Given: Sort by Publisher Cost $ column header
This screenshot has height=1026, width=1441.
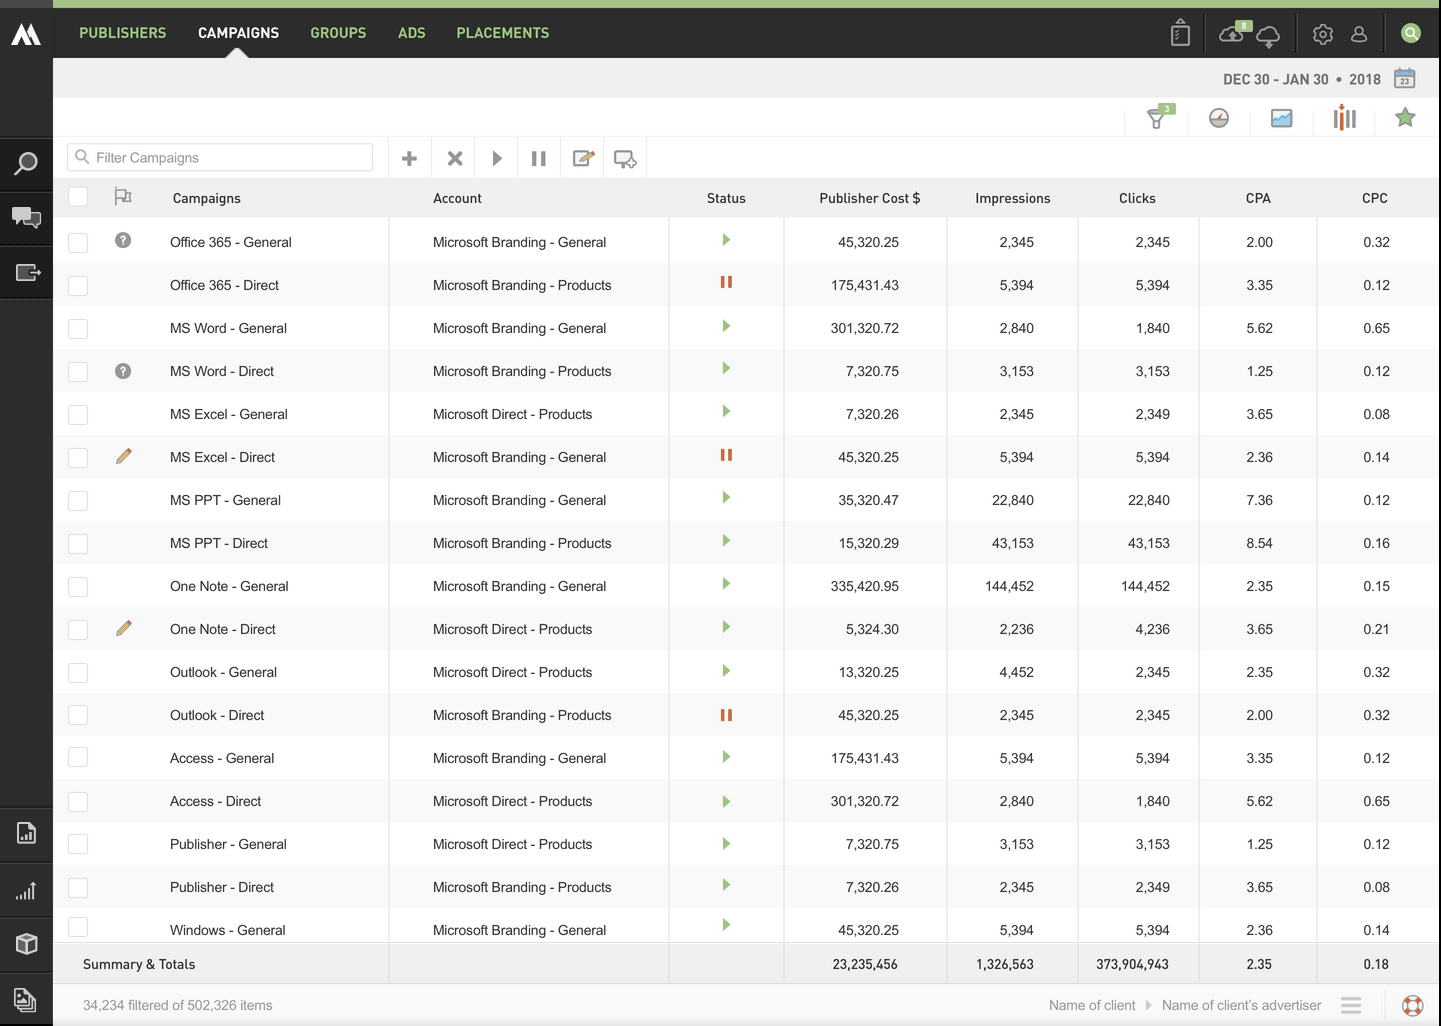Looking at the screenshot, I should [869, 198].
